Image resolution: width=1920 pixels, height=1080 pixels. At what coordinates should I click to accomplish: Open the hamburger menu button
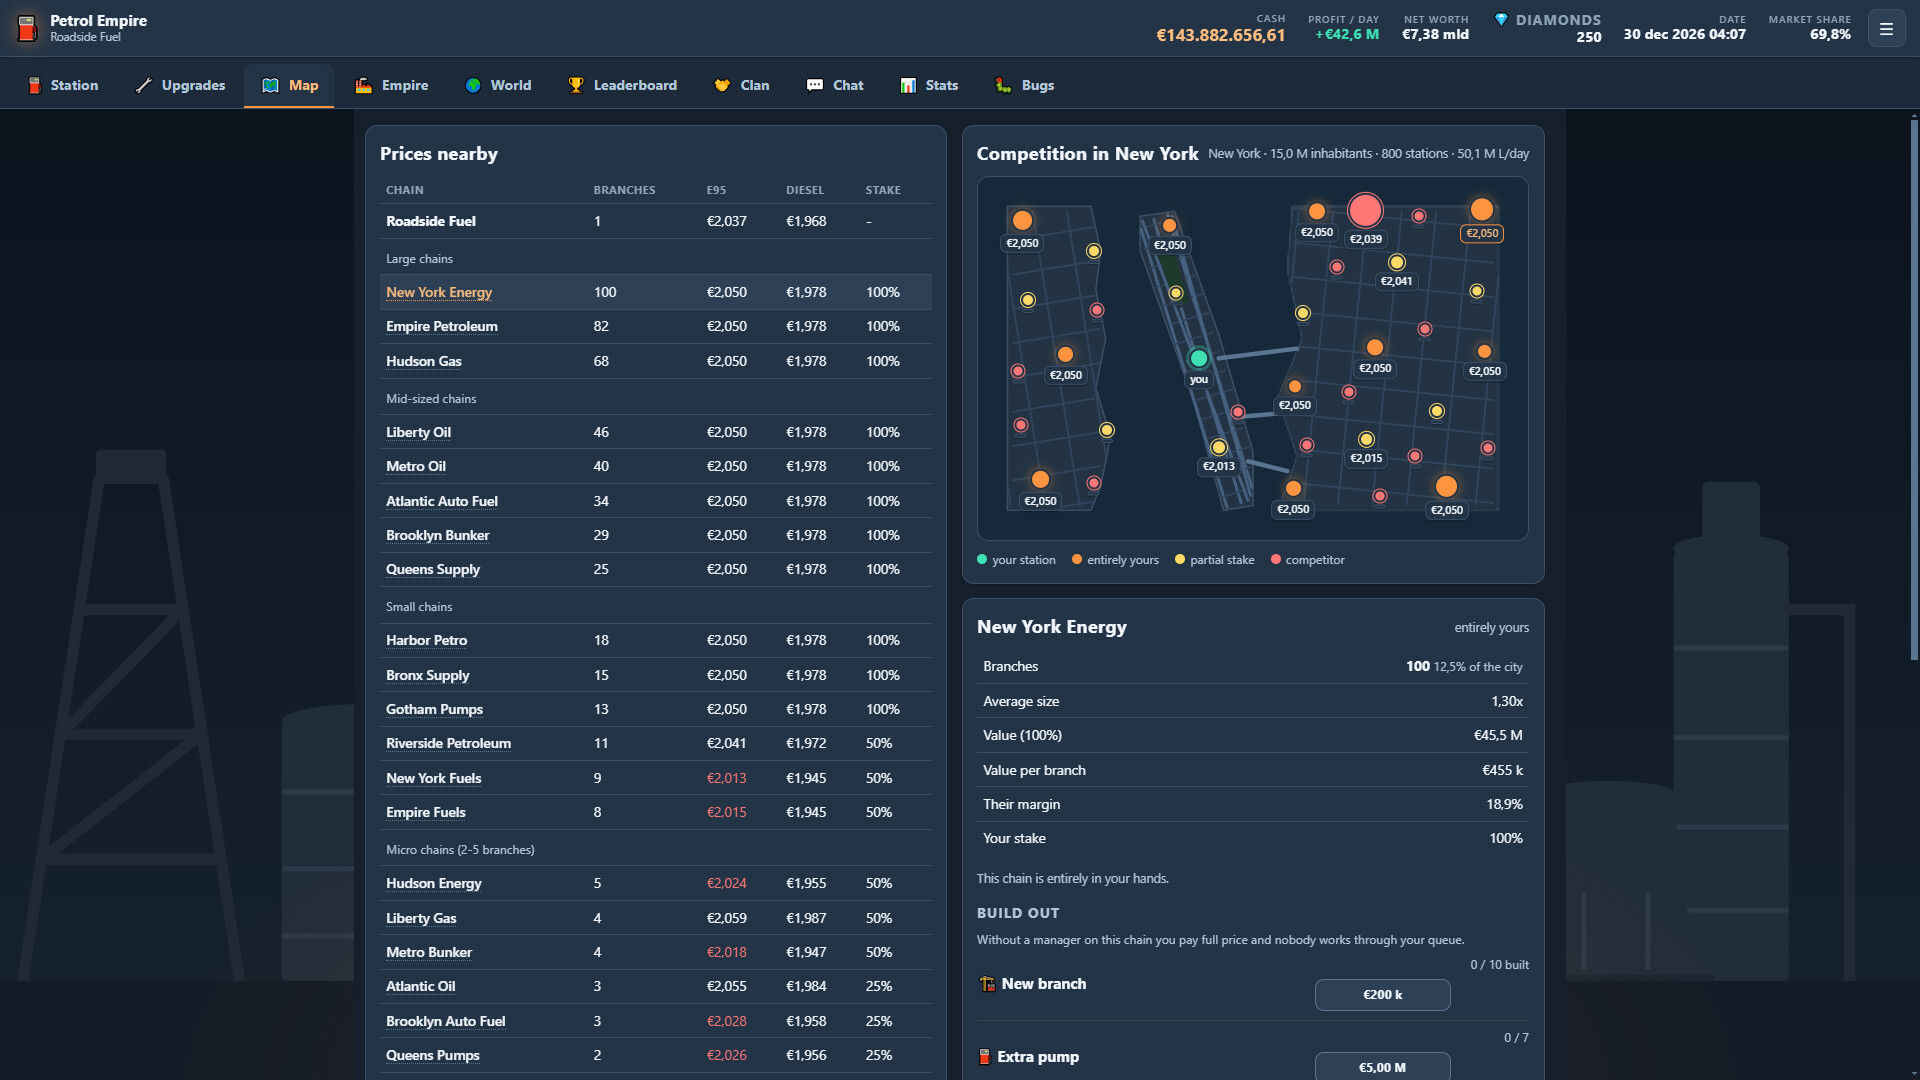[x=1886, y=29]
